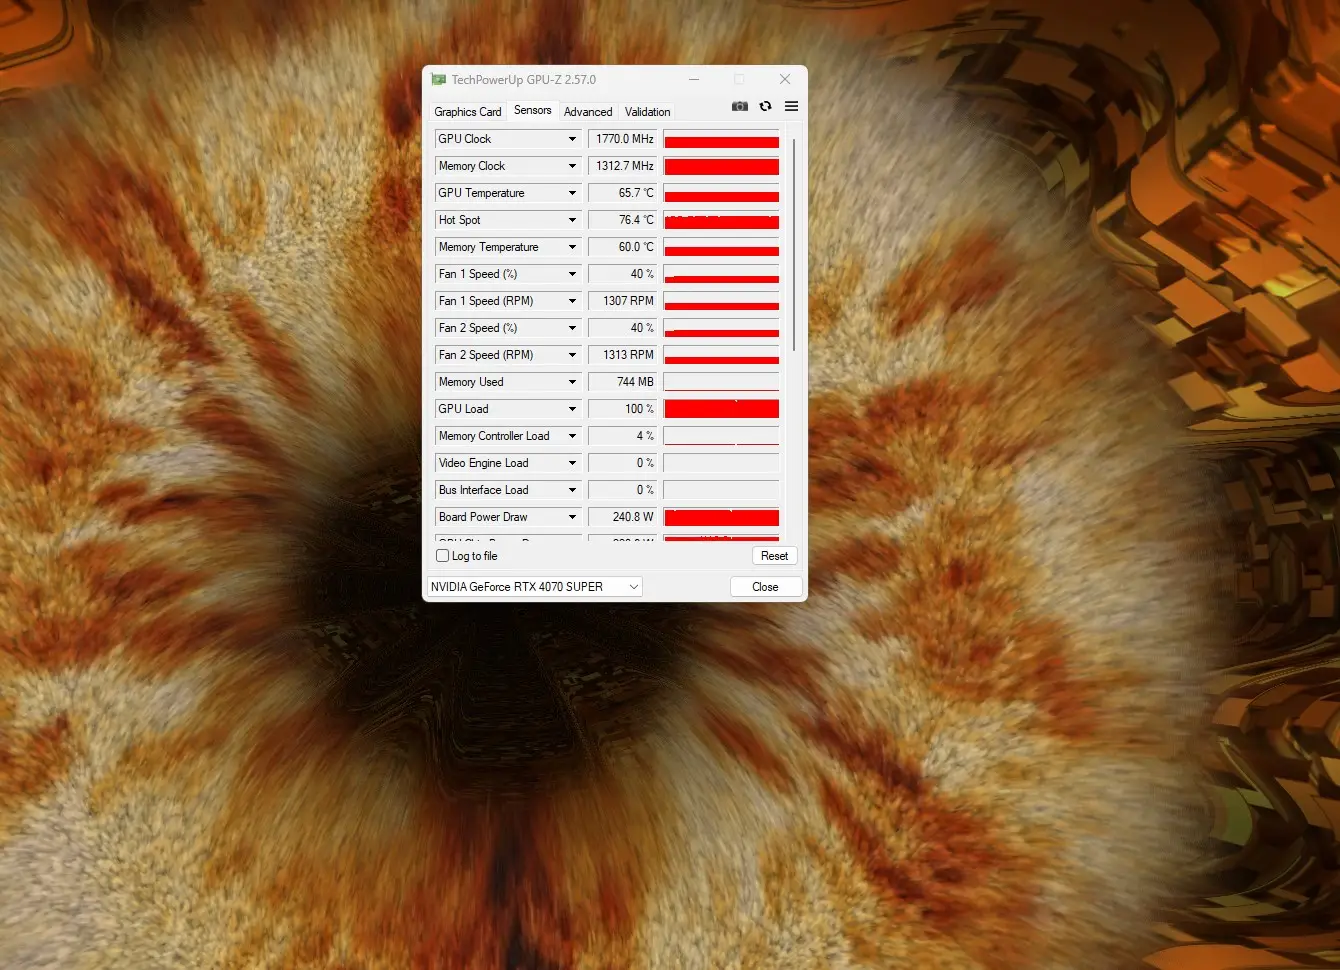Screen dimensions: 1340x970
Task: Enable the Log to file checkbox
Action: coord(443,556)
